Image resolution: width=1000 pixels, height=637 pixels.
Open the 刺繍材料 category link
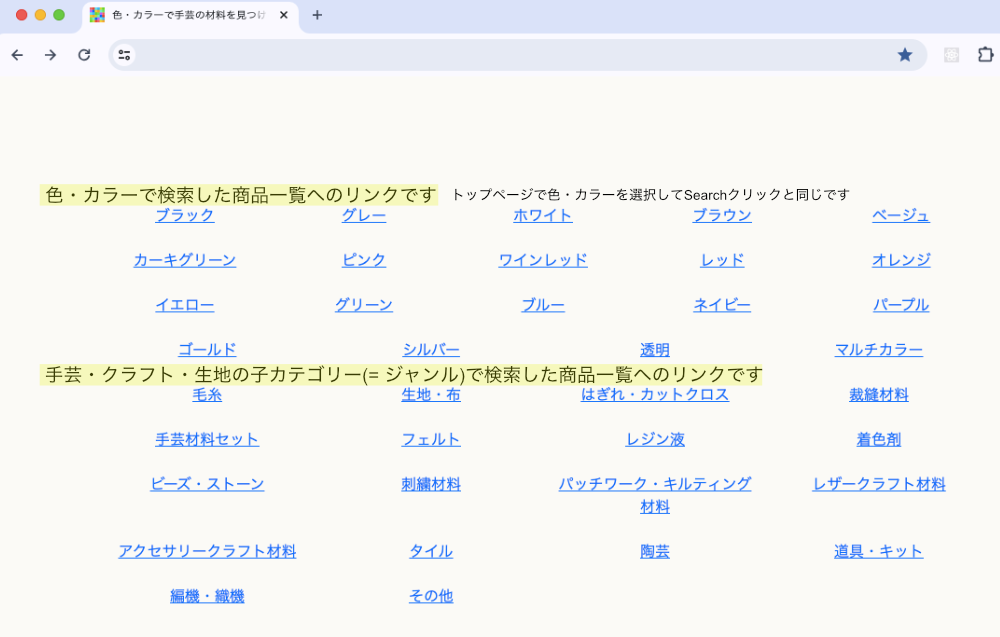tap(431, 485)
